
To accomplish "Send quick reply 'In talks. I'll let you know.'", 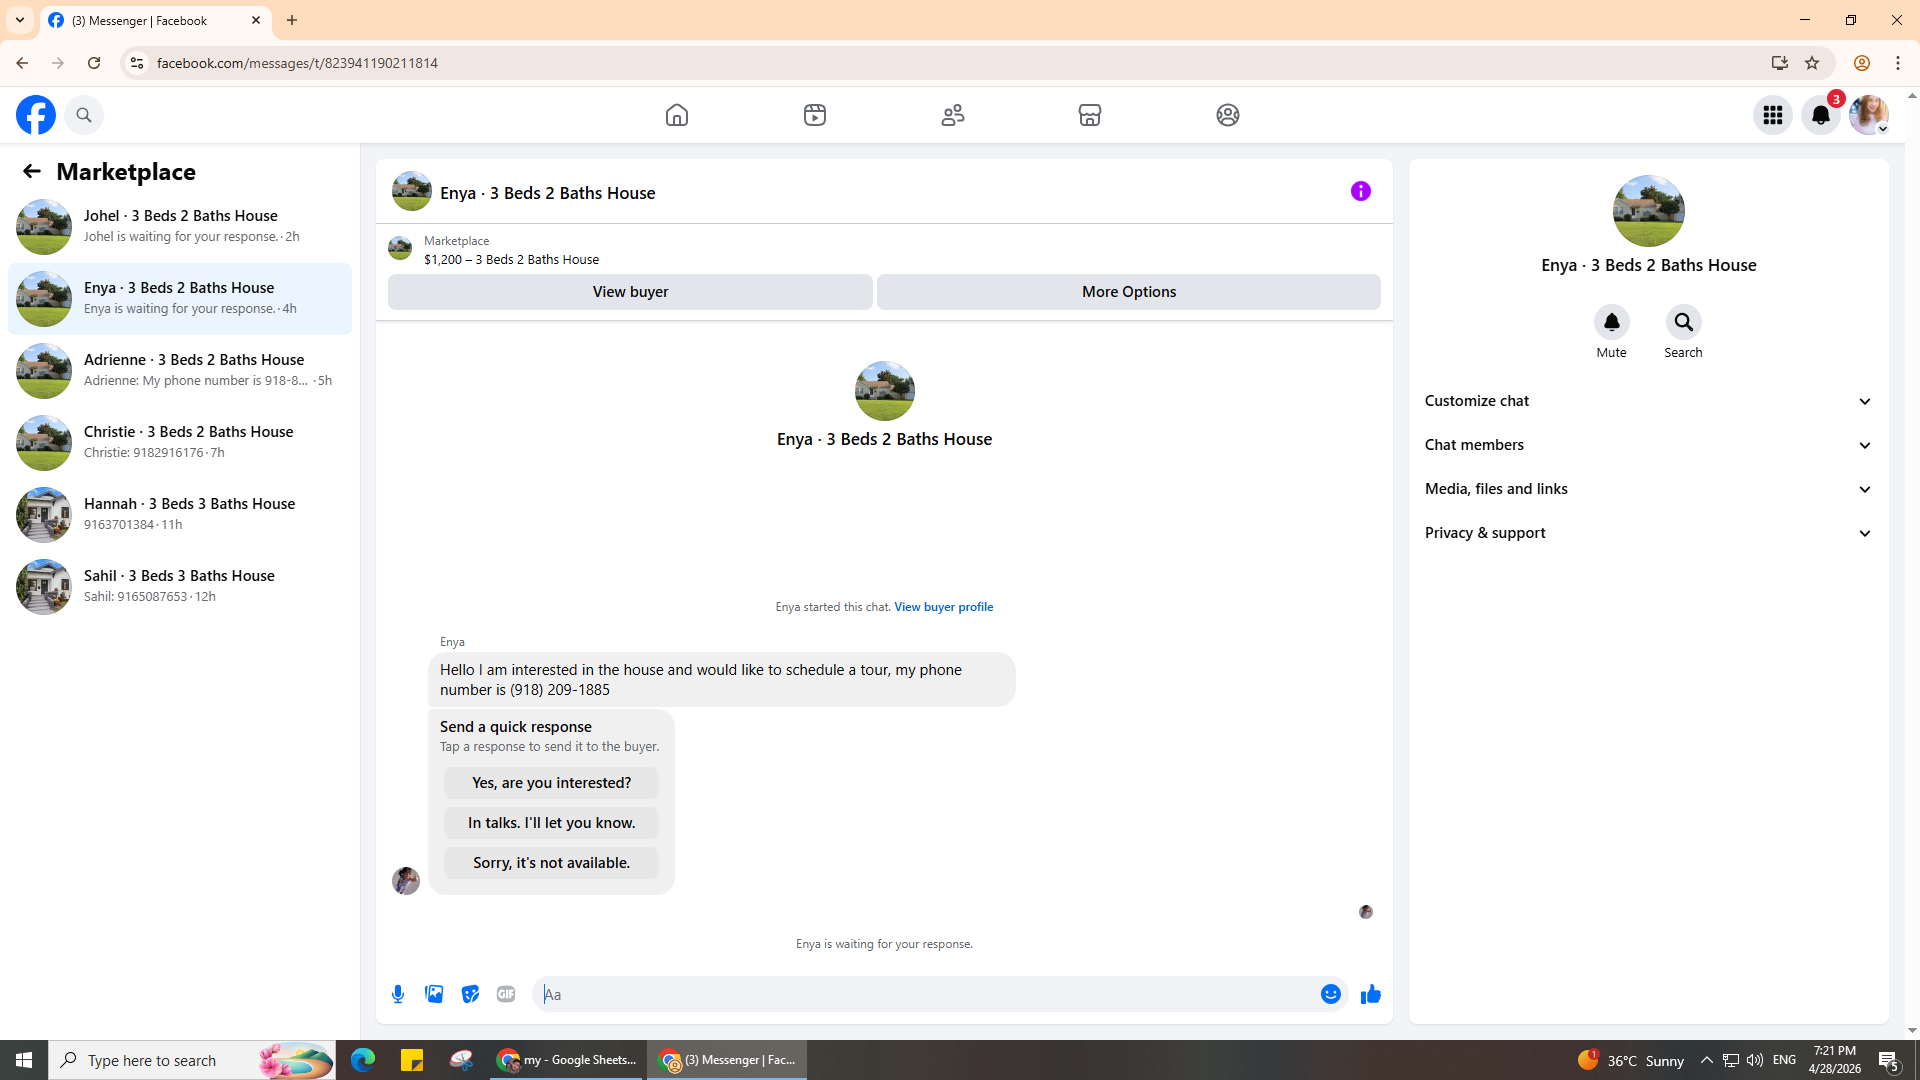I will [x=551, y=823].
